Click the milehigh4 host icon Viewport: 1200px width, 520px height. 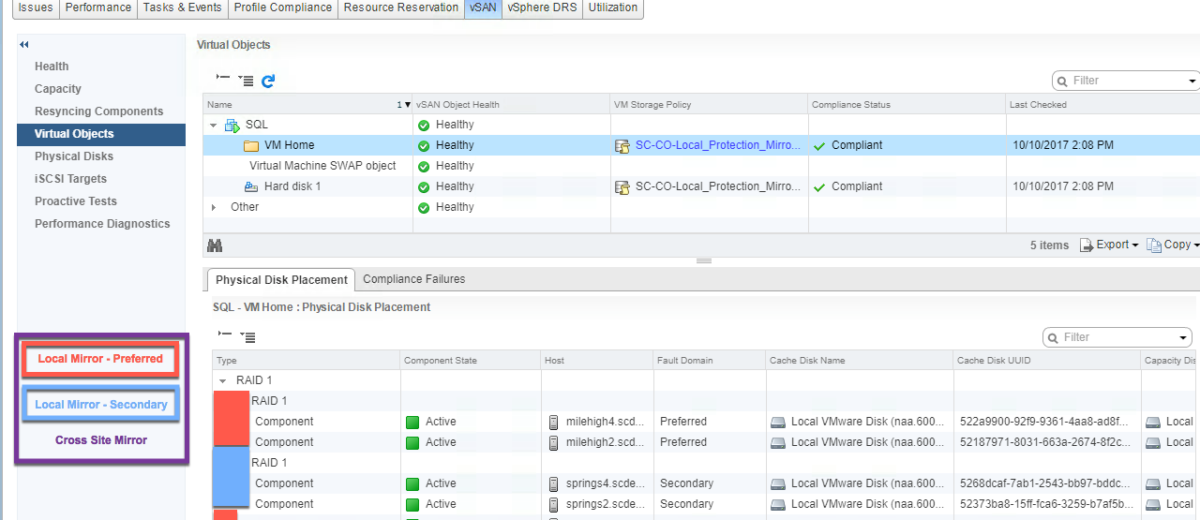(554, 422)
